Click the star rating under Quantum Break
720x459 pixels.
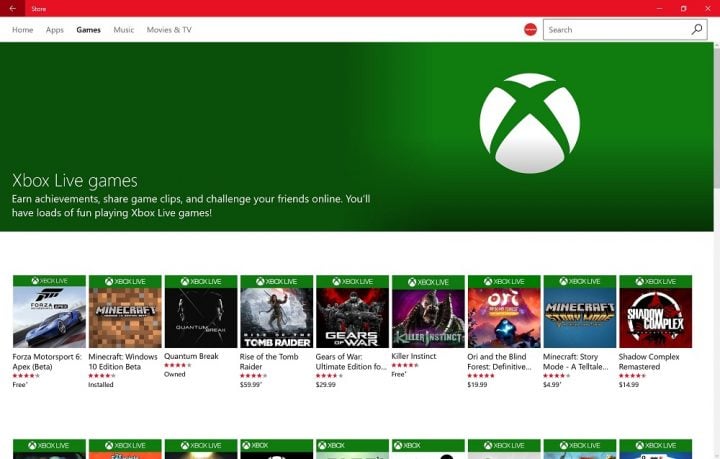(x=178, y=365)
